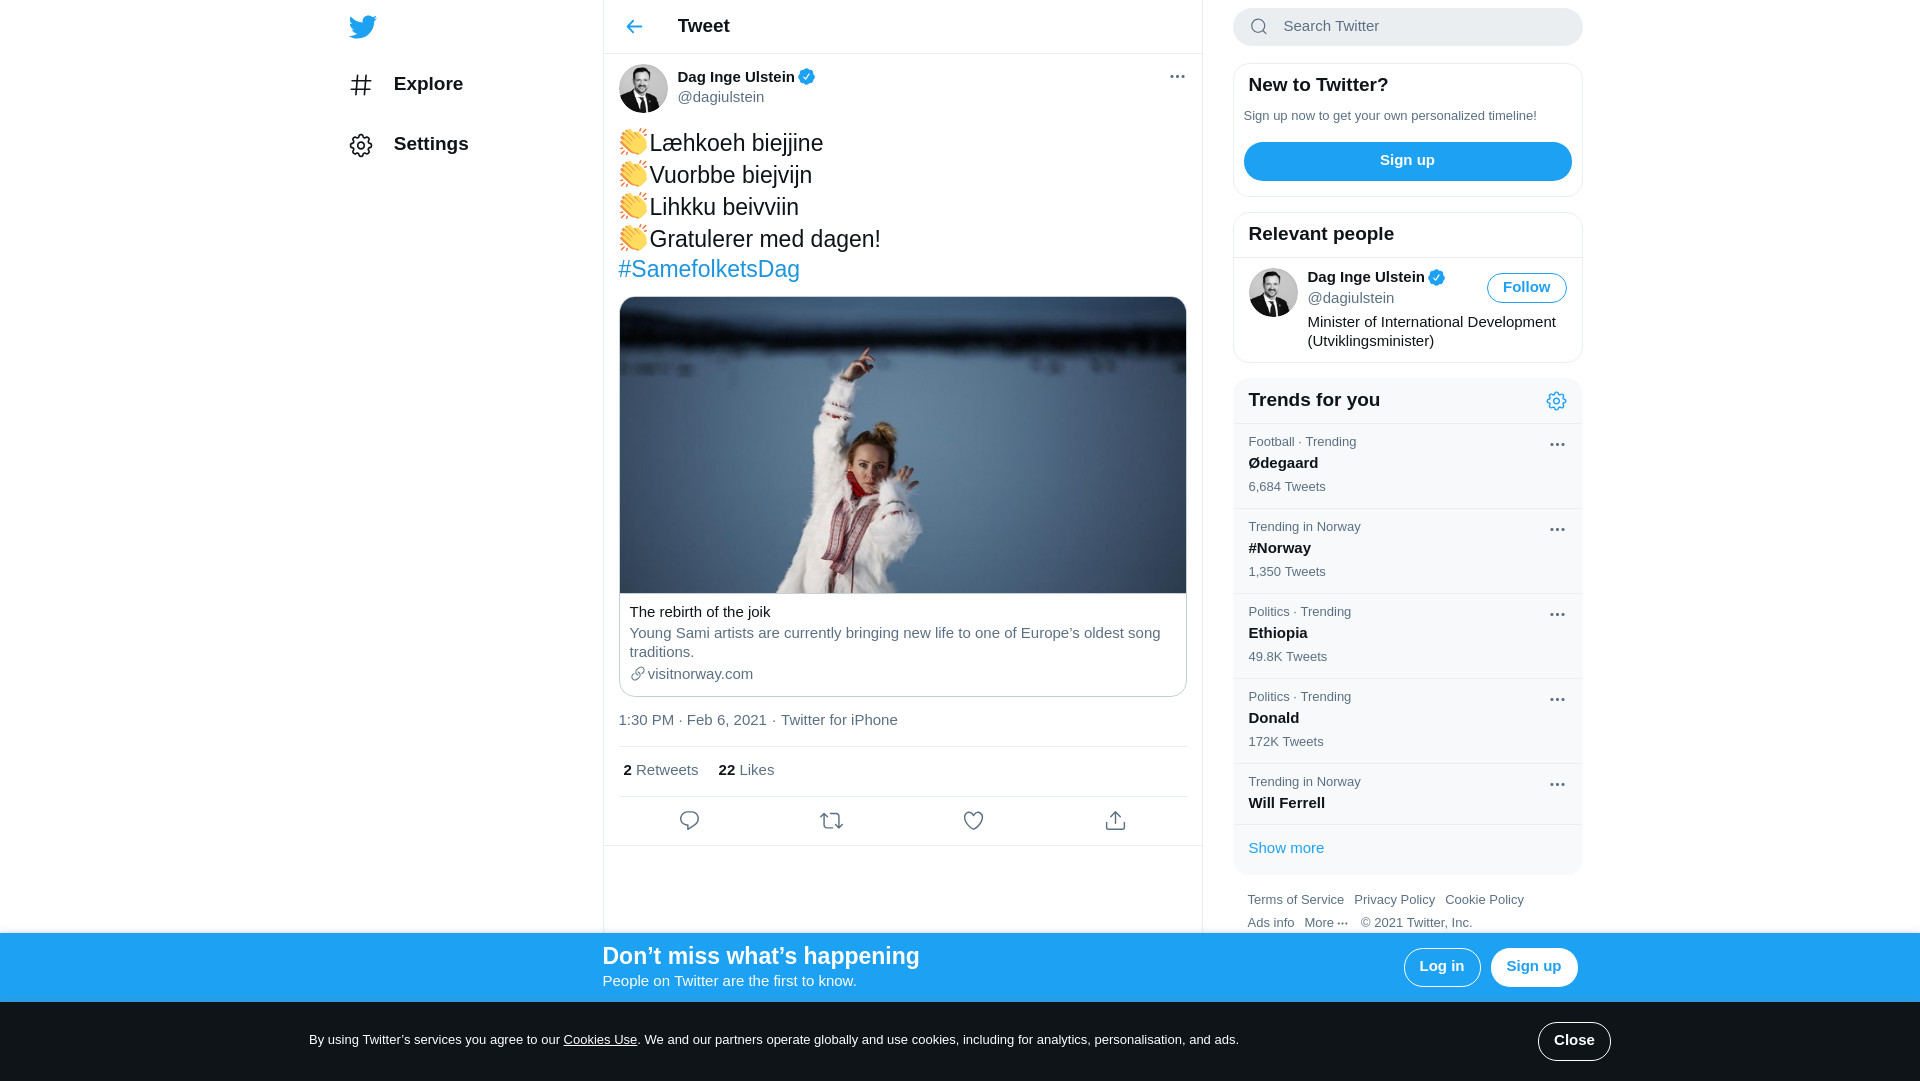Open more options for Will Ferrell trend

pos(1557,785)
